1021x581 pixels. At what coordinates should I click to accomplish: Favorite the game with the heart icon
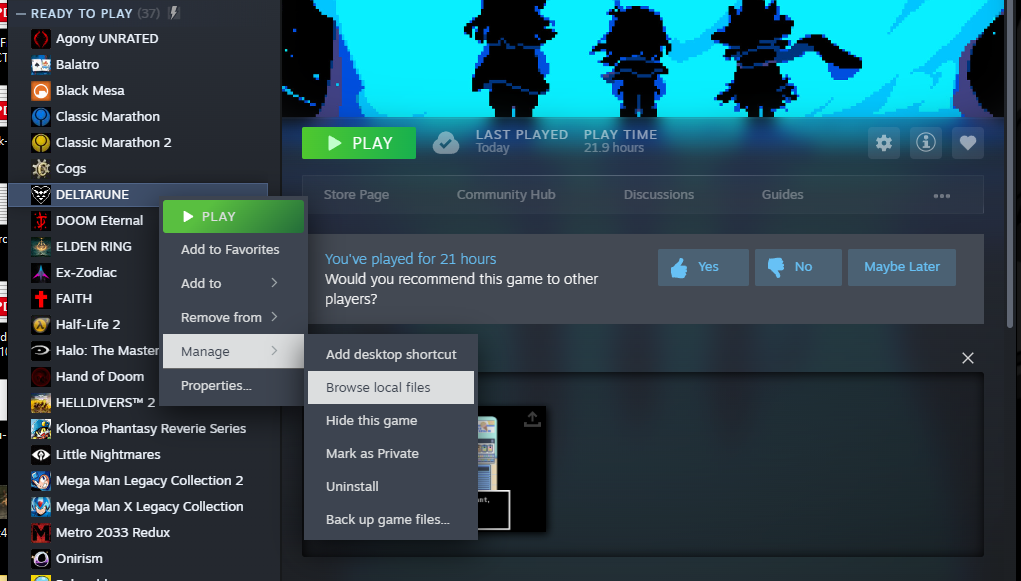[968, 143]
